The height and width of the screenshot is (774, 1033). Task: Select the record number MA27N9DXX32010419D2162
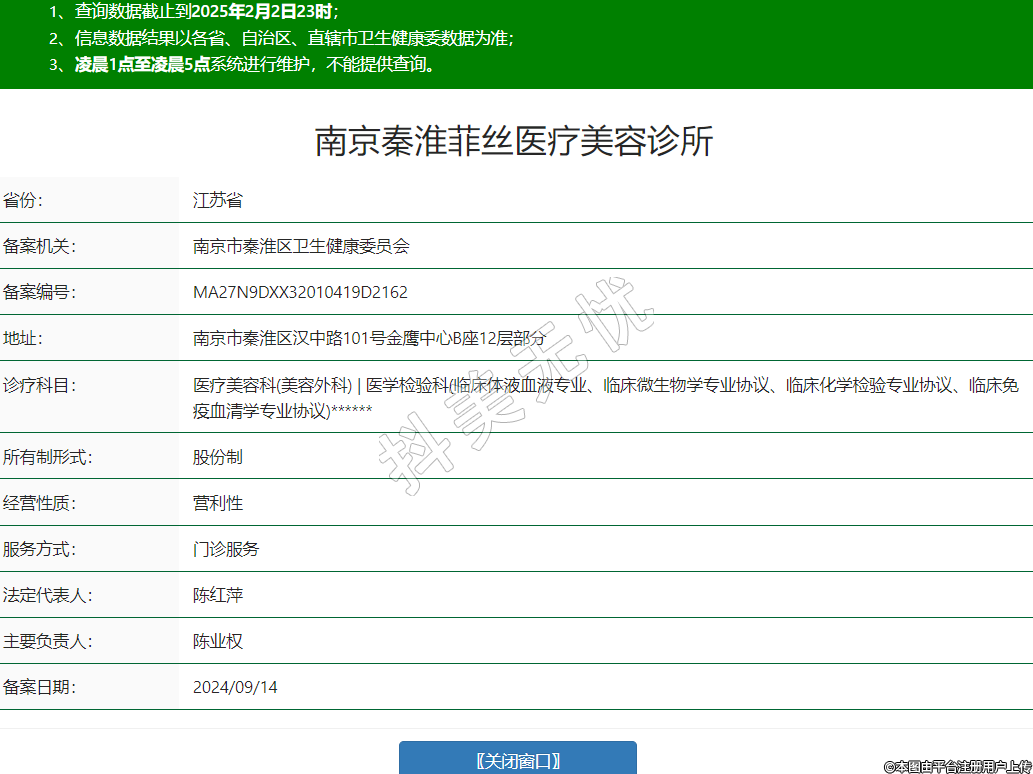[x=300, y=292]
